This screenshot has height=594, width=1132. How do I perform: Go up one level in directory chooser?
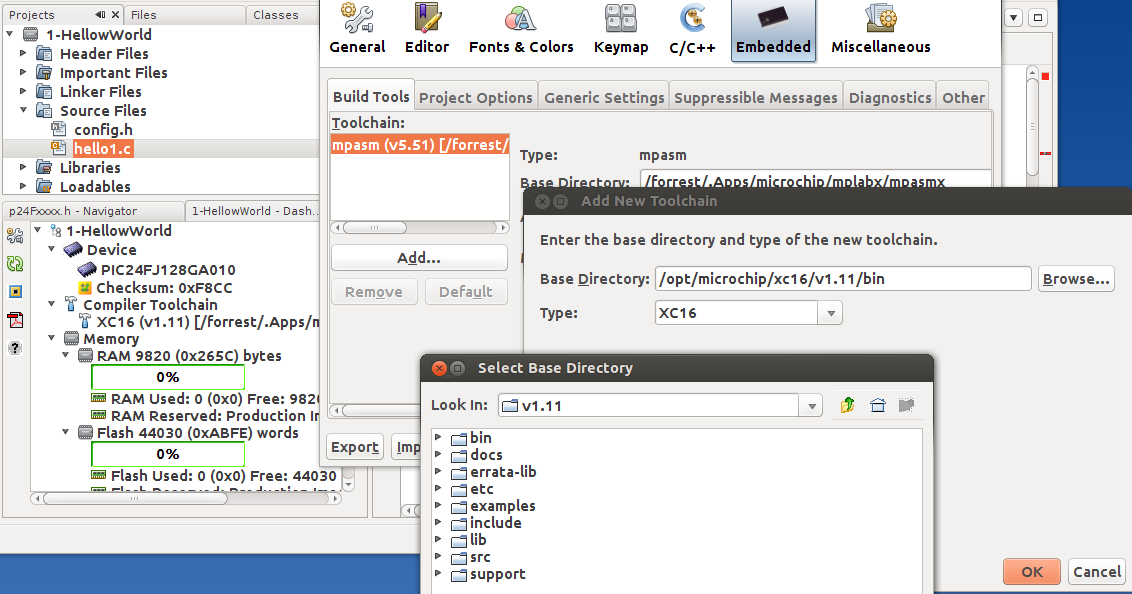tap(848, 405)
